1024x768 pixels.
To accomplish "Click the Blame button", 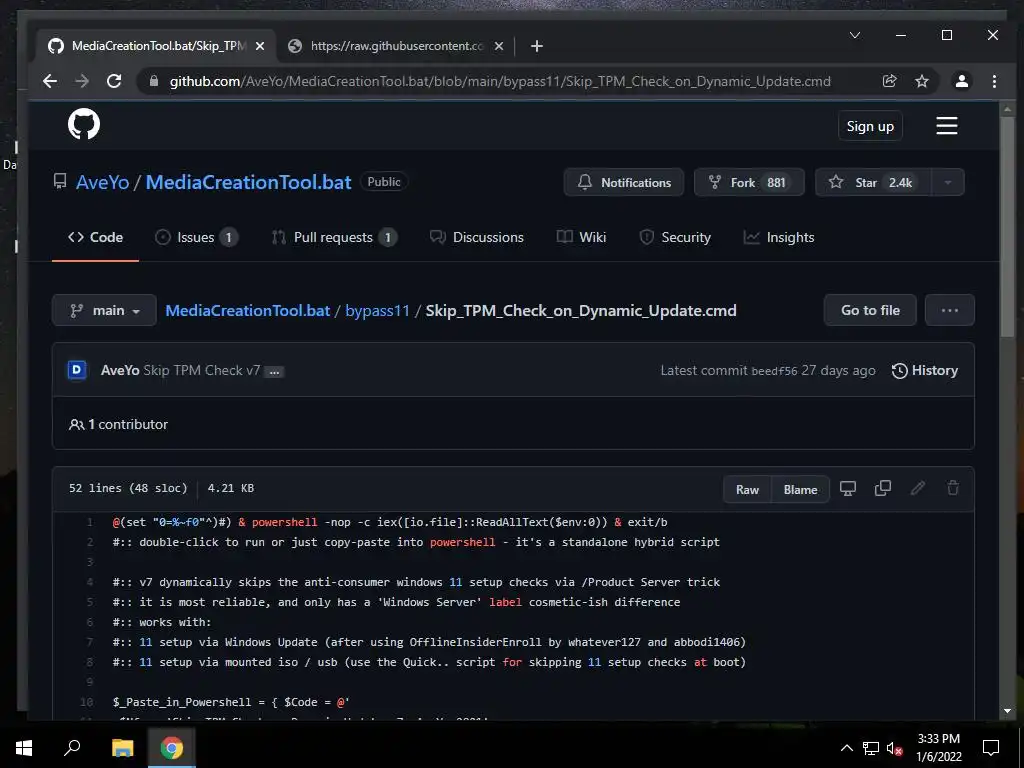I will [801, 490].
